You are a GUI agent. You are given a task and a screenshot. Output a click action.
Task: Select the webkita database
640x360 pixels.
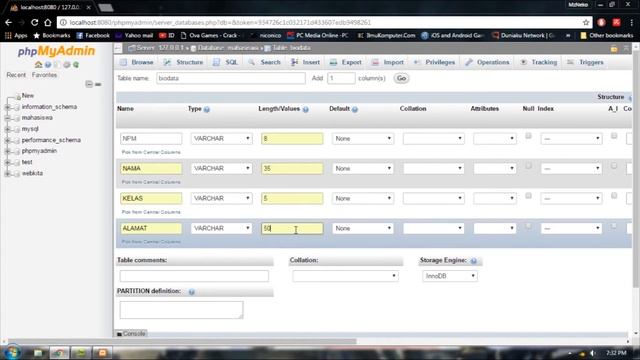pos(32,173)
